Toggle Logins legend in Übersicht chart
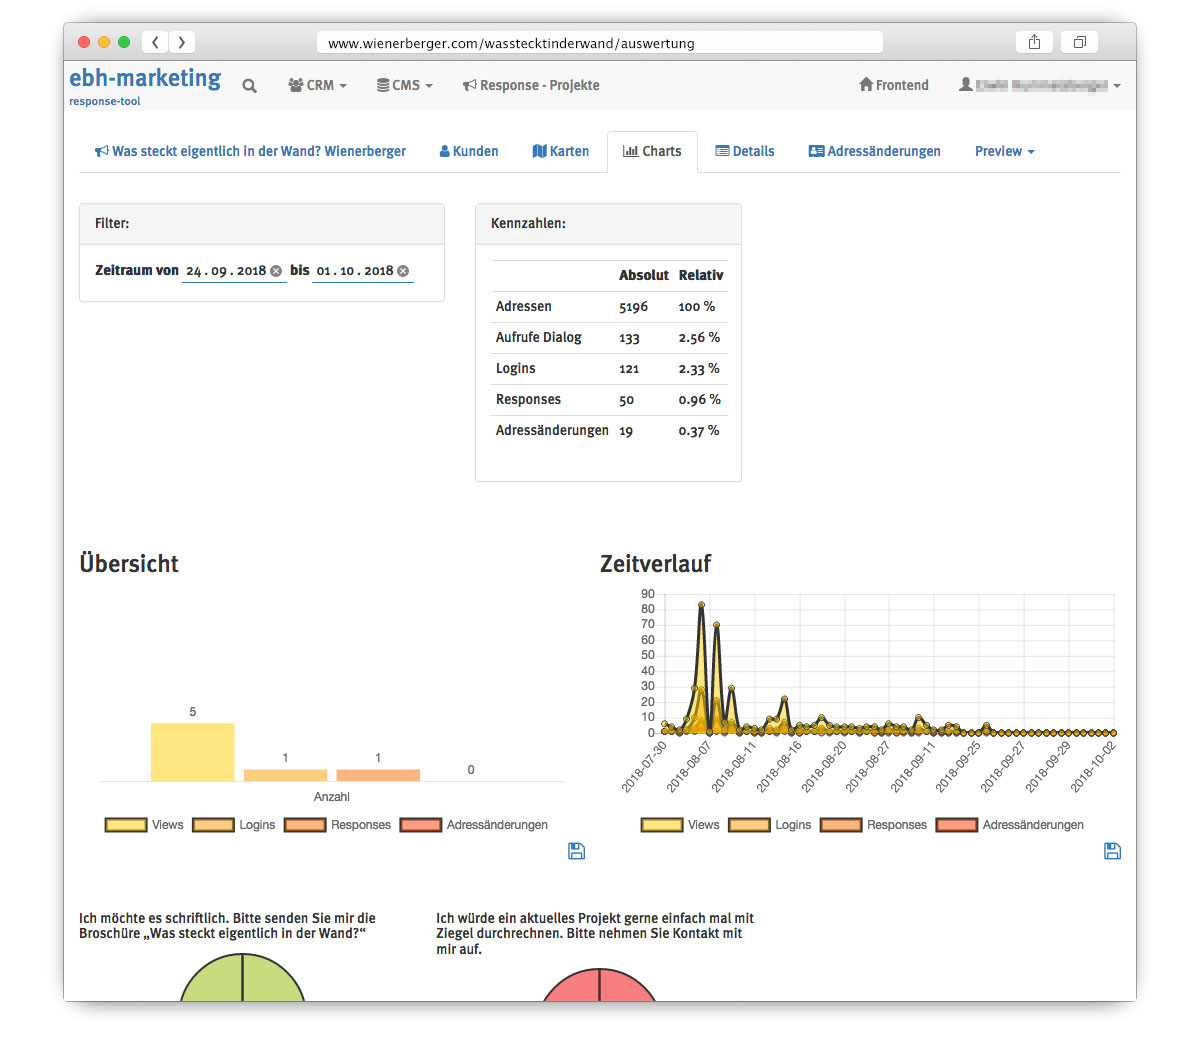The width and height of the screenshot is (1200, 1047). (x=234, y=825)
